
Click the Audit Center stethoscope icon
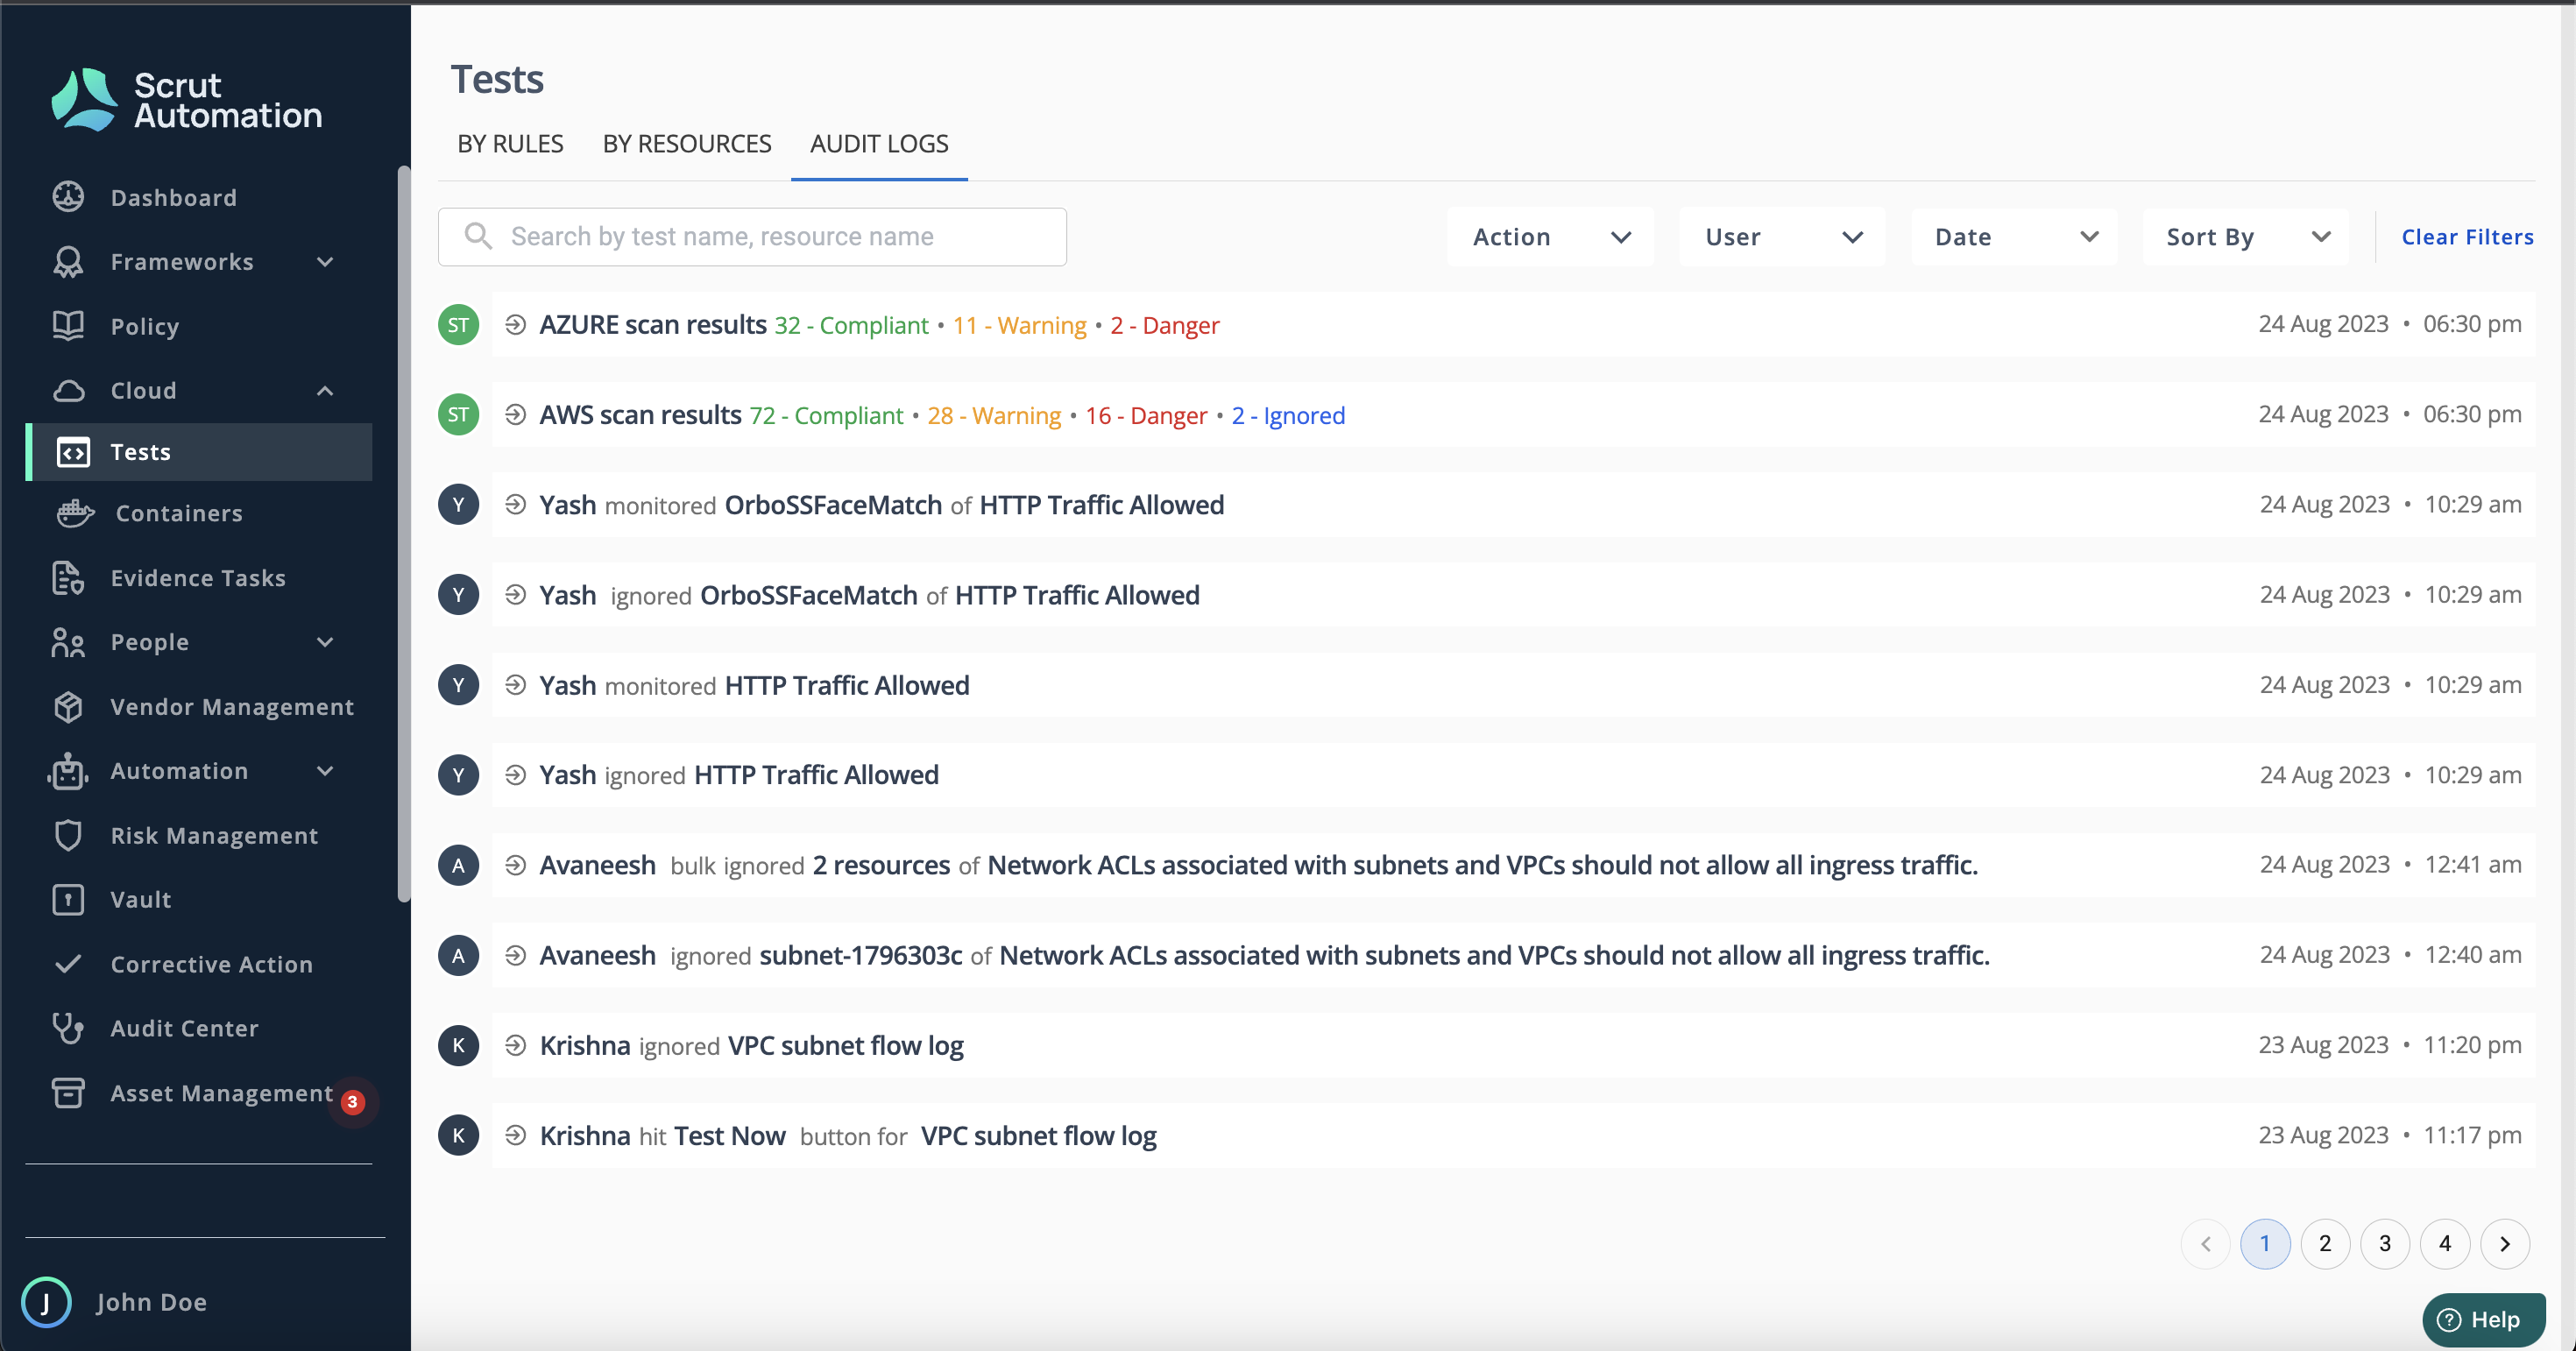coord(68,1028)
